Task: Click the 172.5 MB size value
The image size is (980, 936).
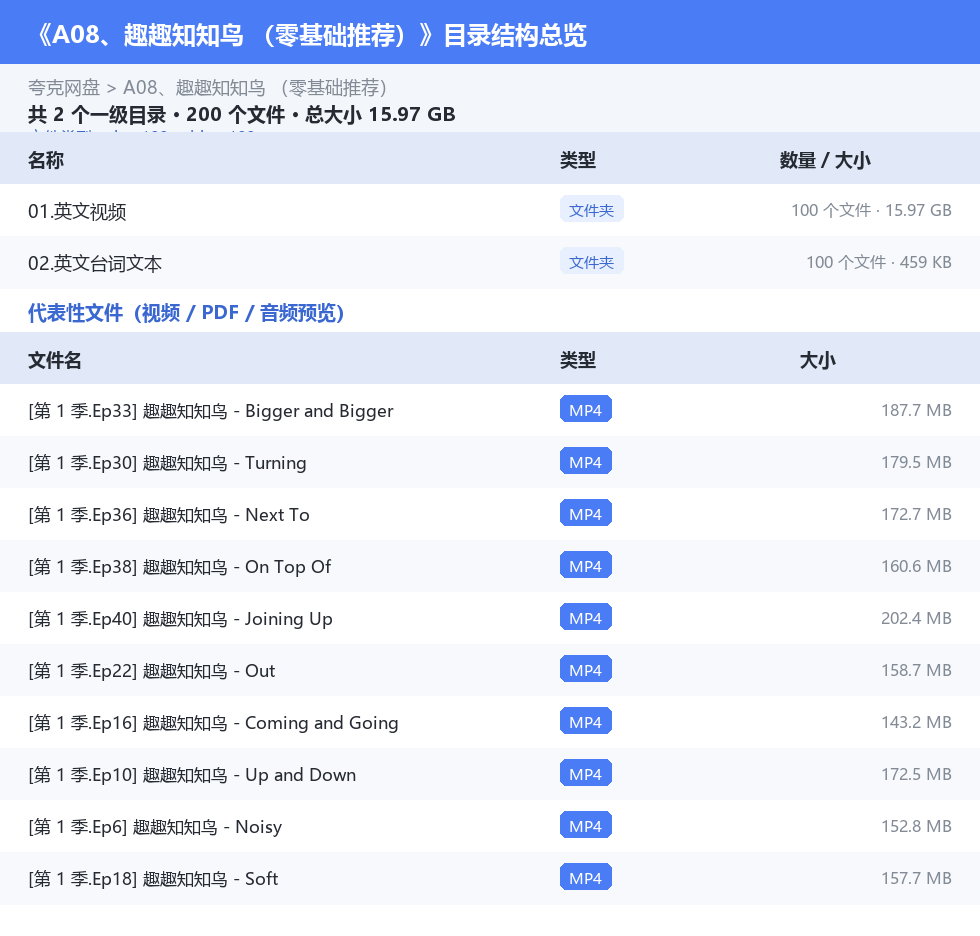Action: [x=916, y=774]
